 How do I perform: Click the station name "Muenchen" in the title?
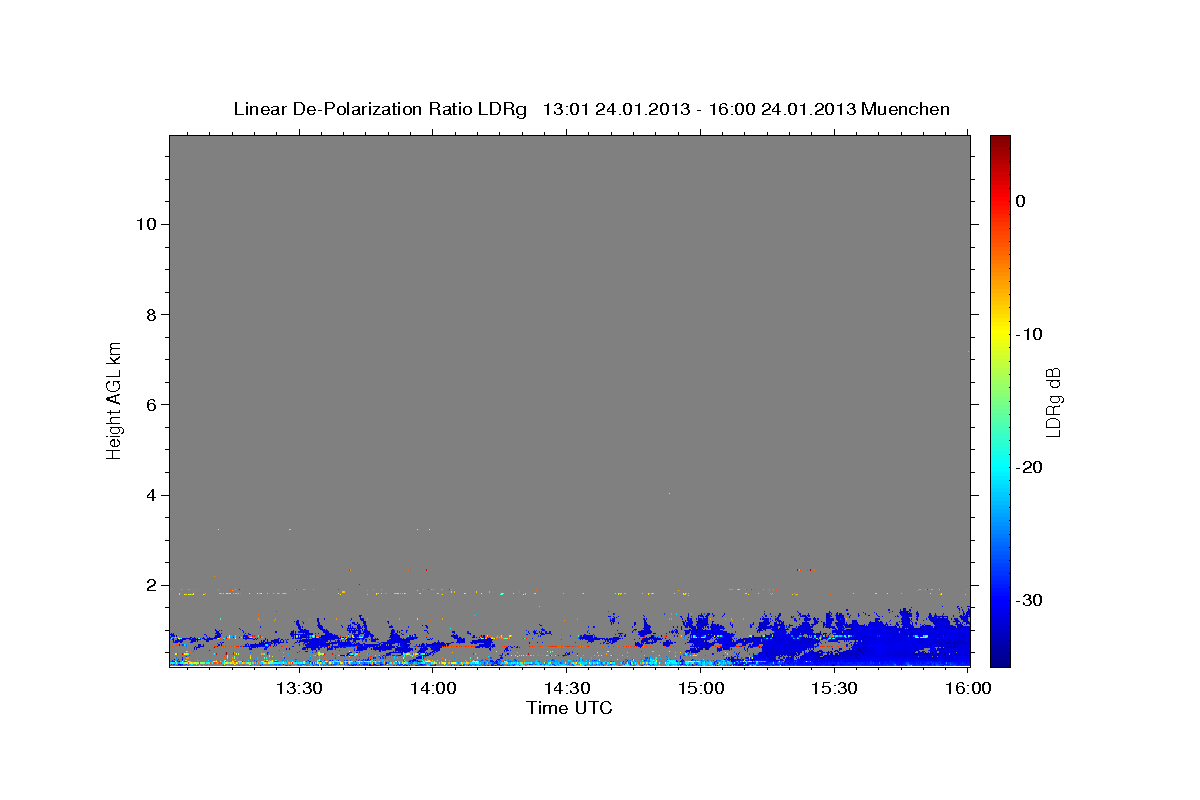click(906, 109)
